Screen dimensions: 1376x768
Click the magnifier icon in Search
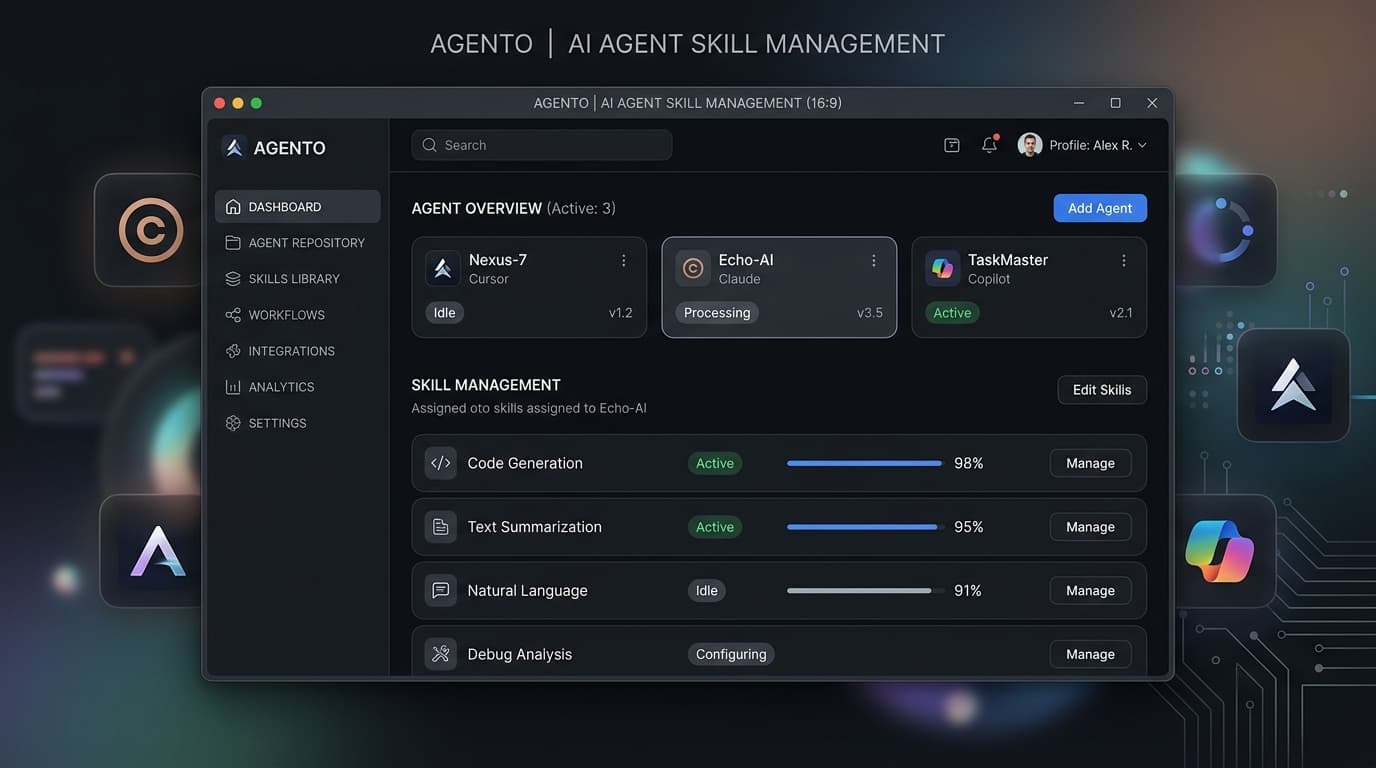pos(429,145)
